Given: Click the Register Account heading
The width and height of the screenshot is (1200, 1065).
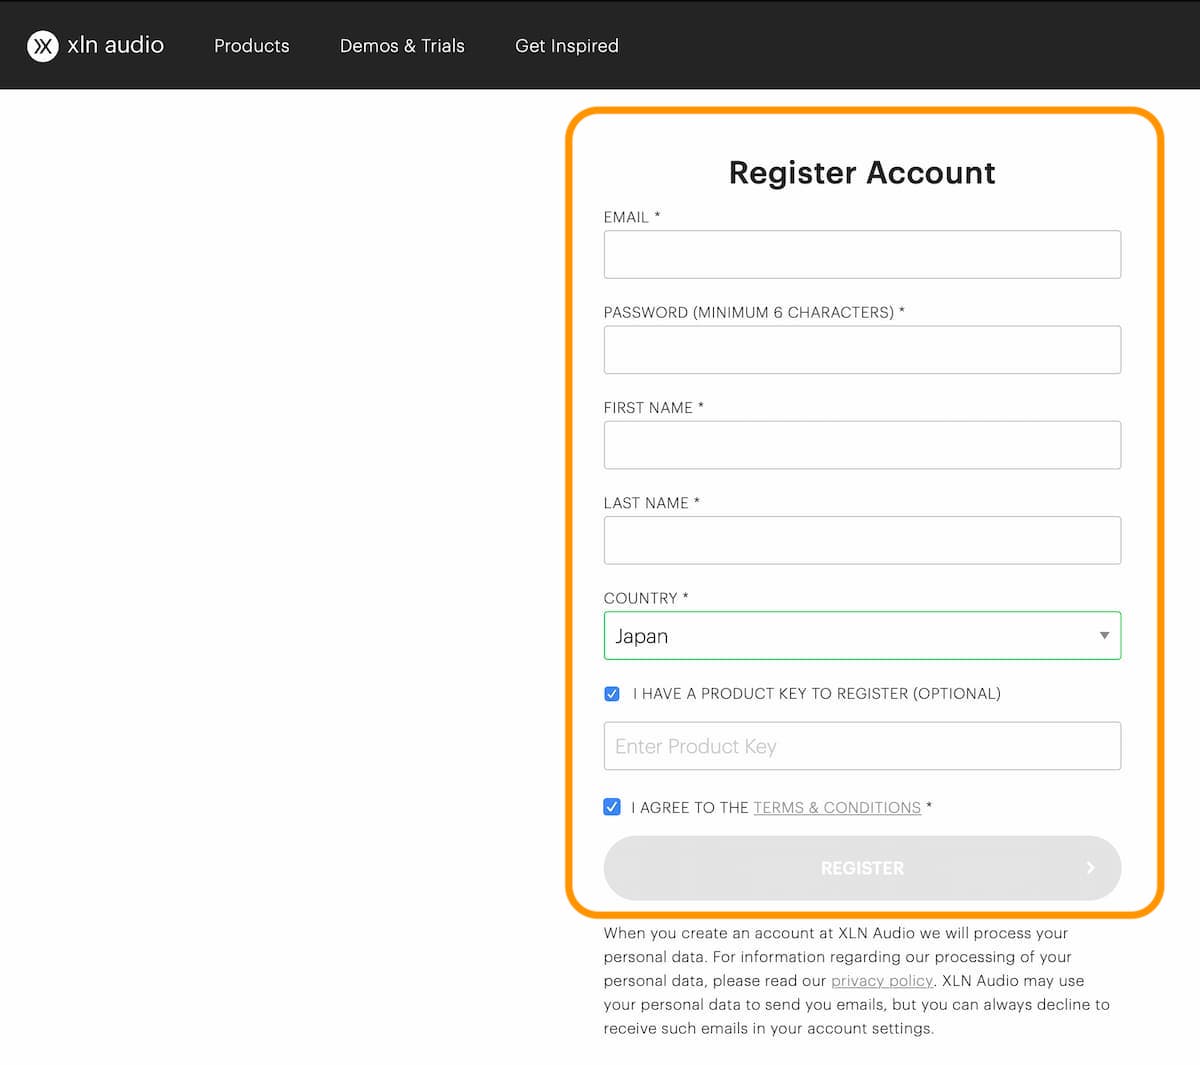Looking at the screenshot, I should (x=862, y=173).
